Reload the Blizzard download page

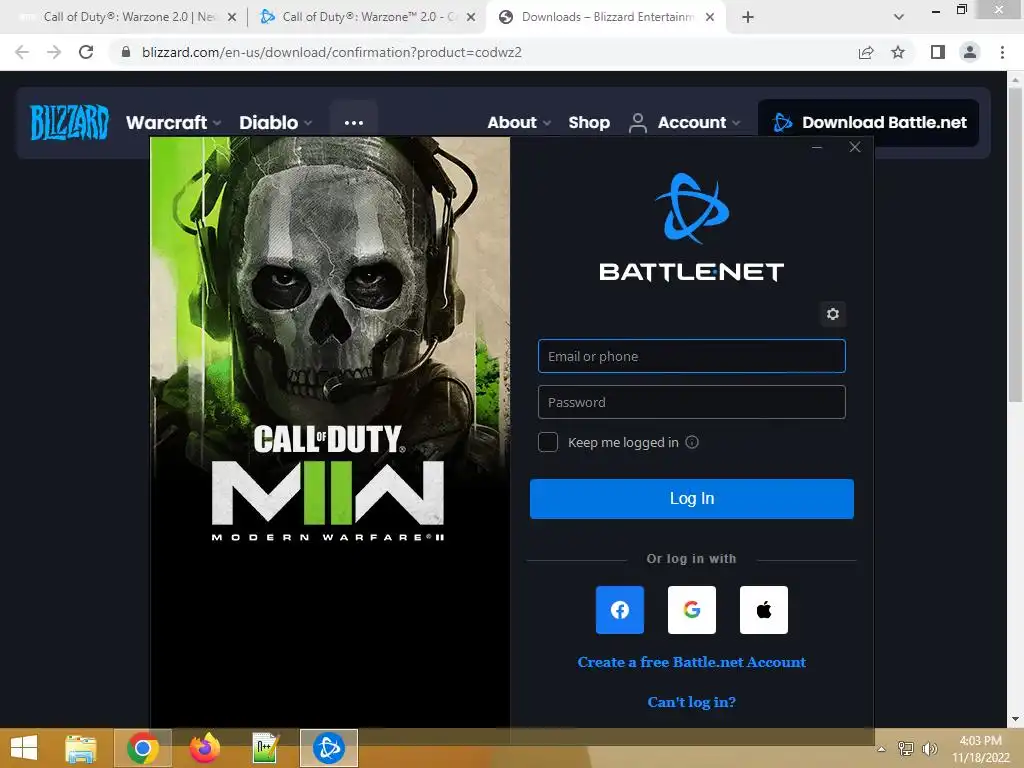pyautogui.click(x=86, y=52)
